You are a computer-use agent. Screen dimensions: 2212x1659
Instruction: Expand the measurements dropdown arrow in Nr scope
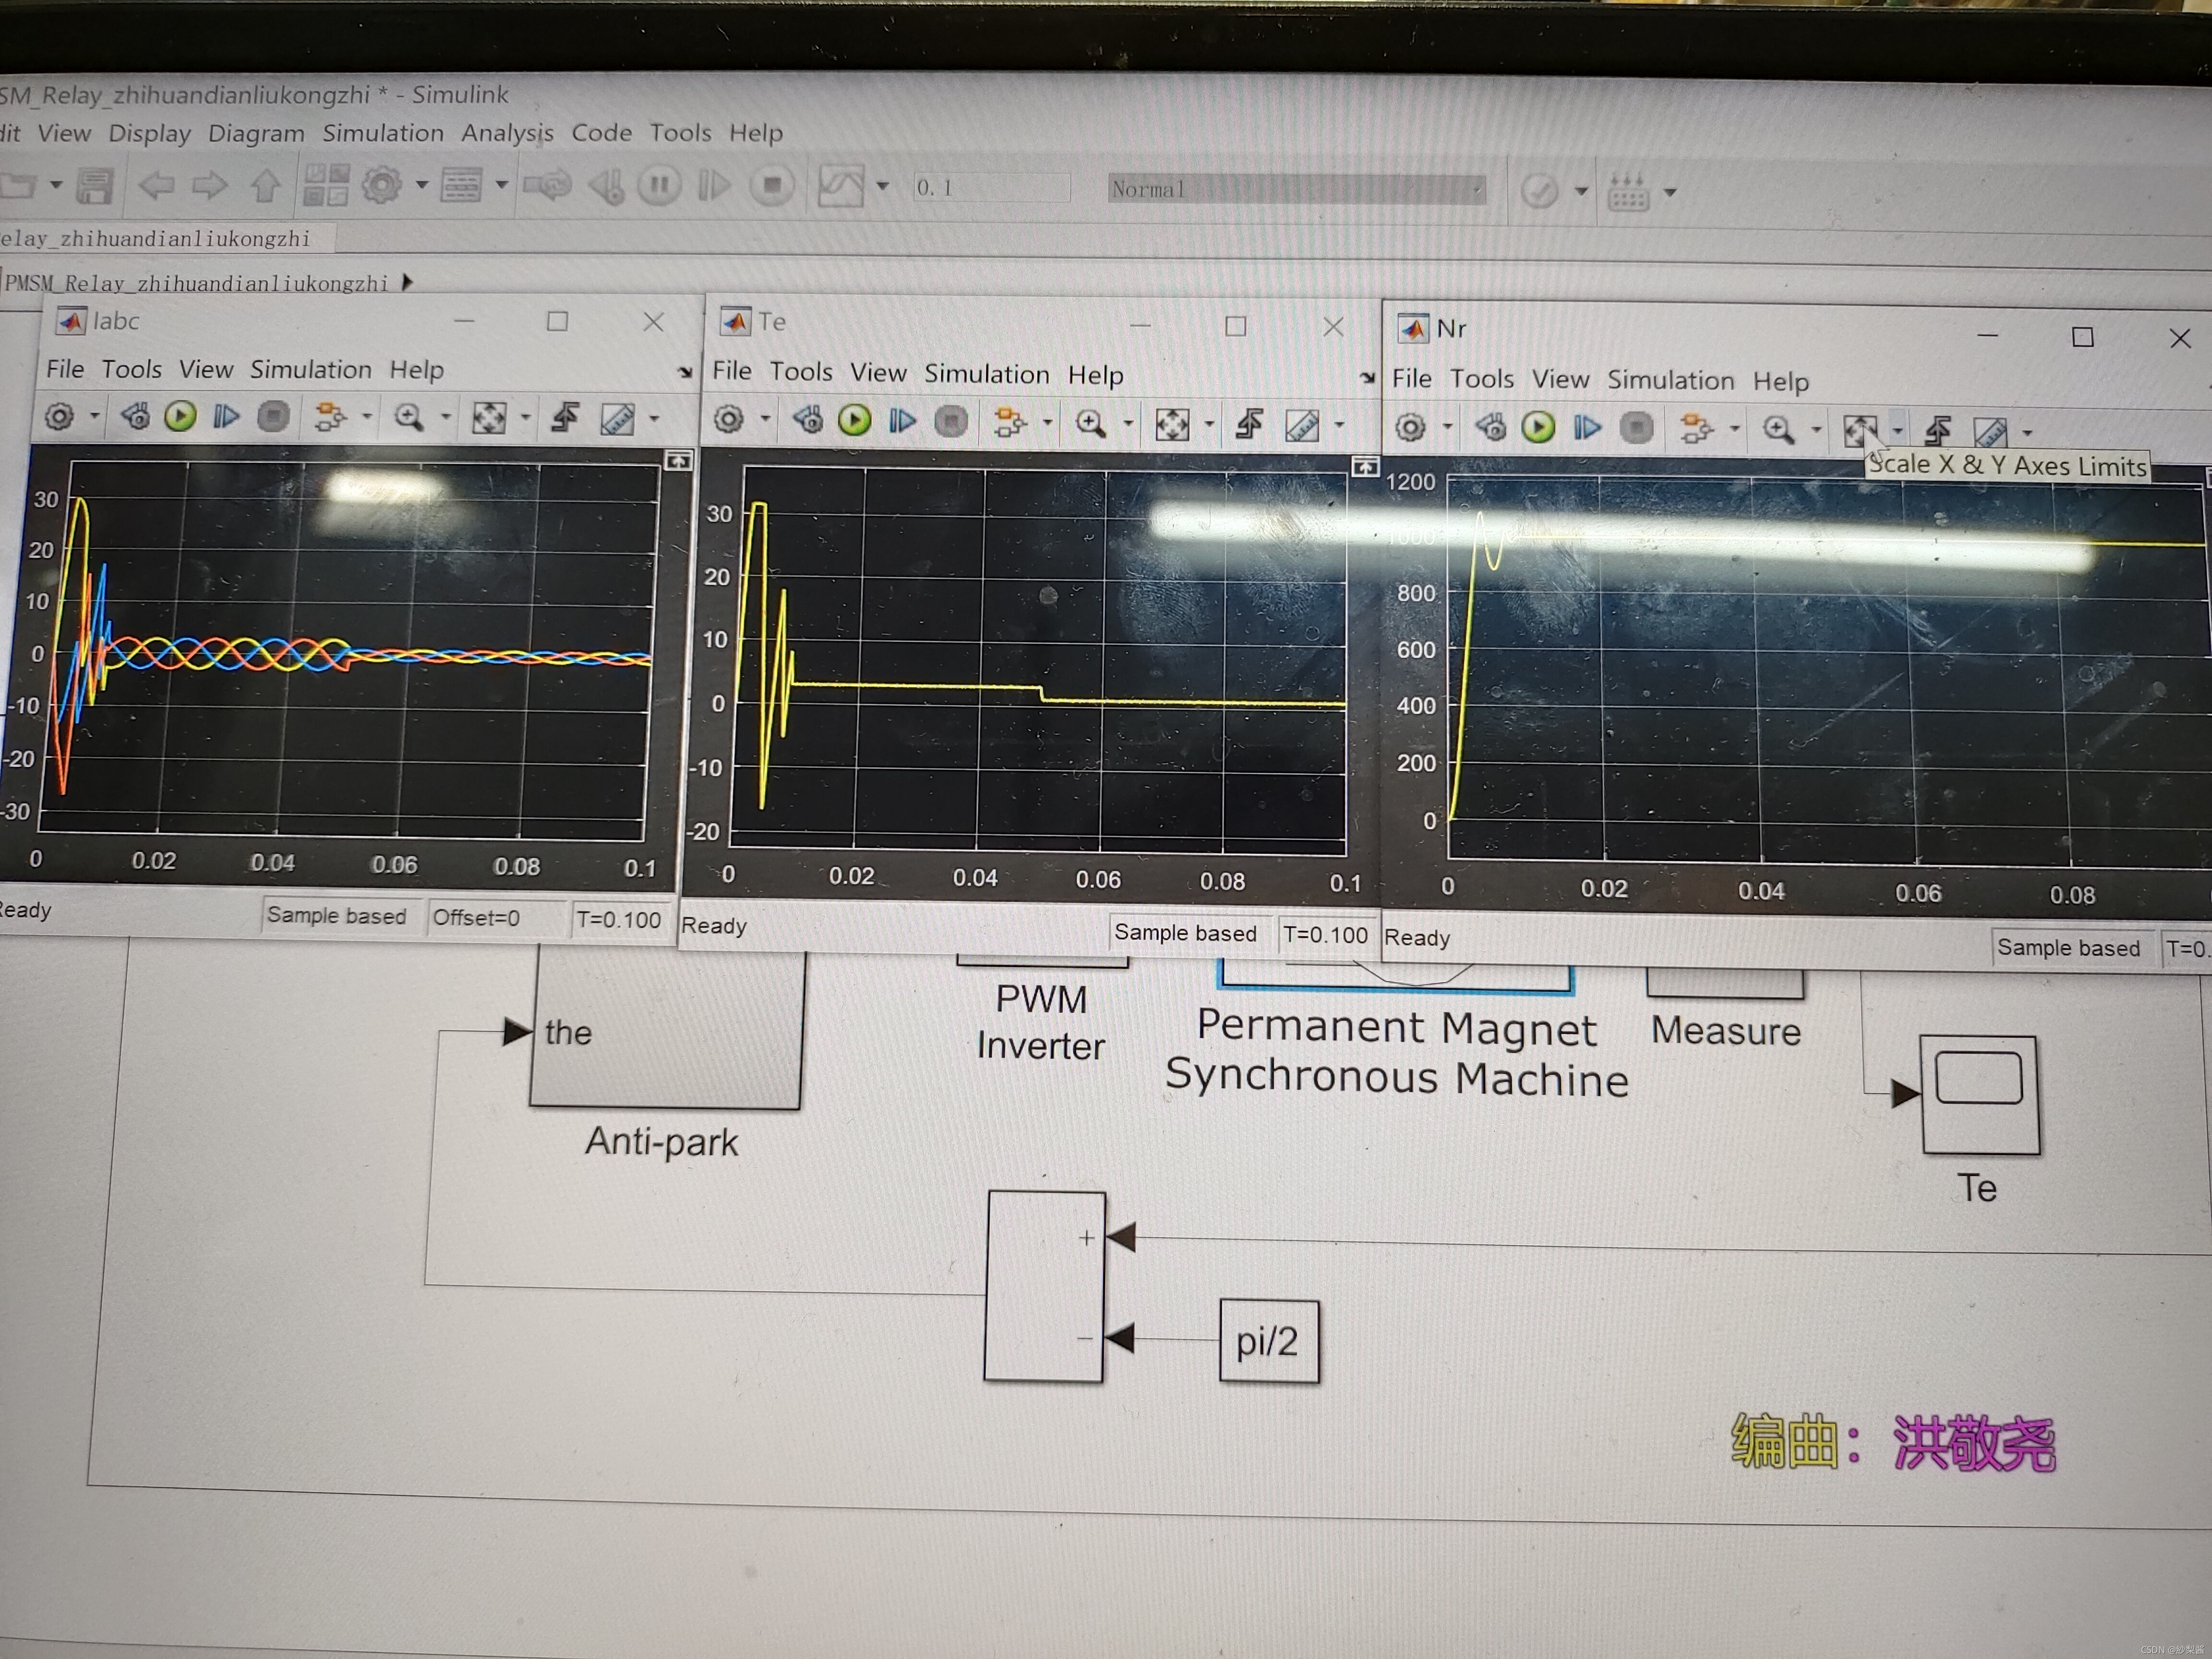tap(2027, 433)
